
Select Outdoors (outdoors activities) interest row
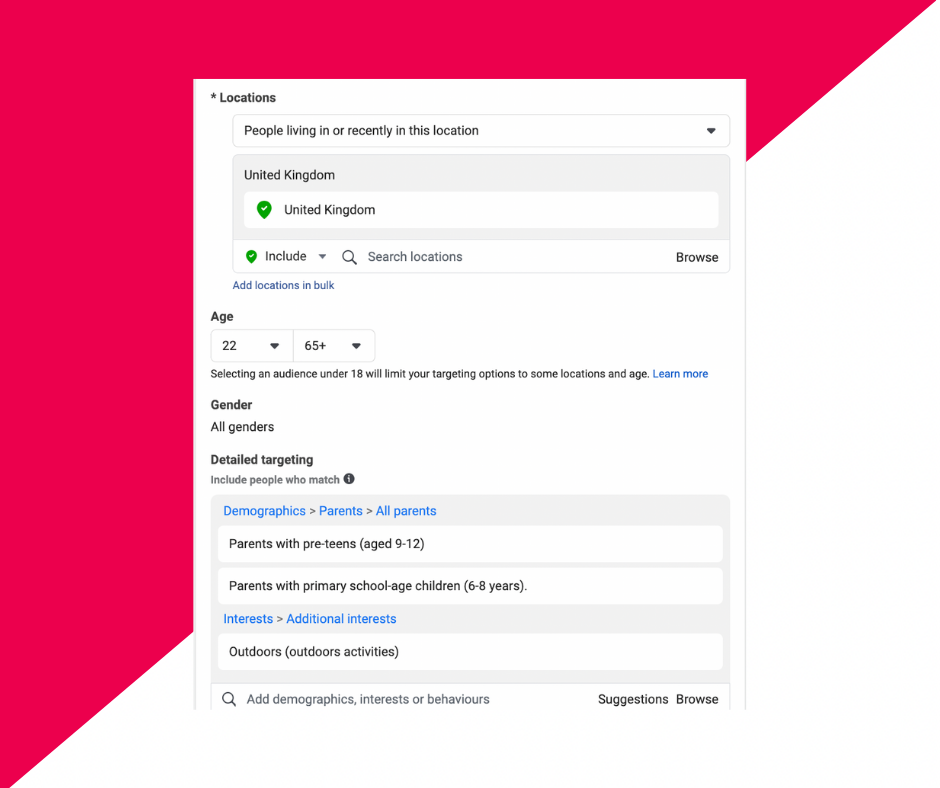(470, 652)
